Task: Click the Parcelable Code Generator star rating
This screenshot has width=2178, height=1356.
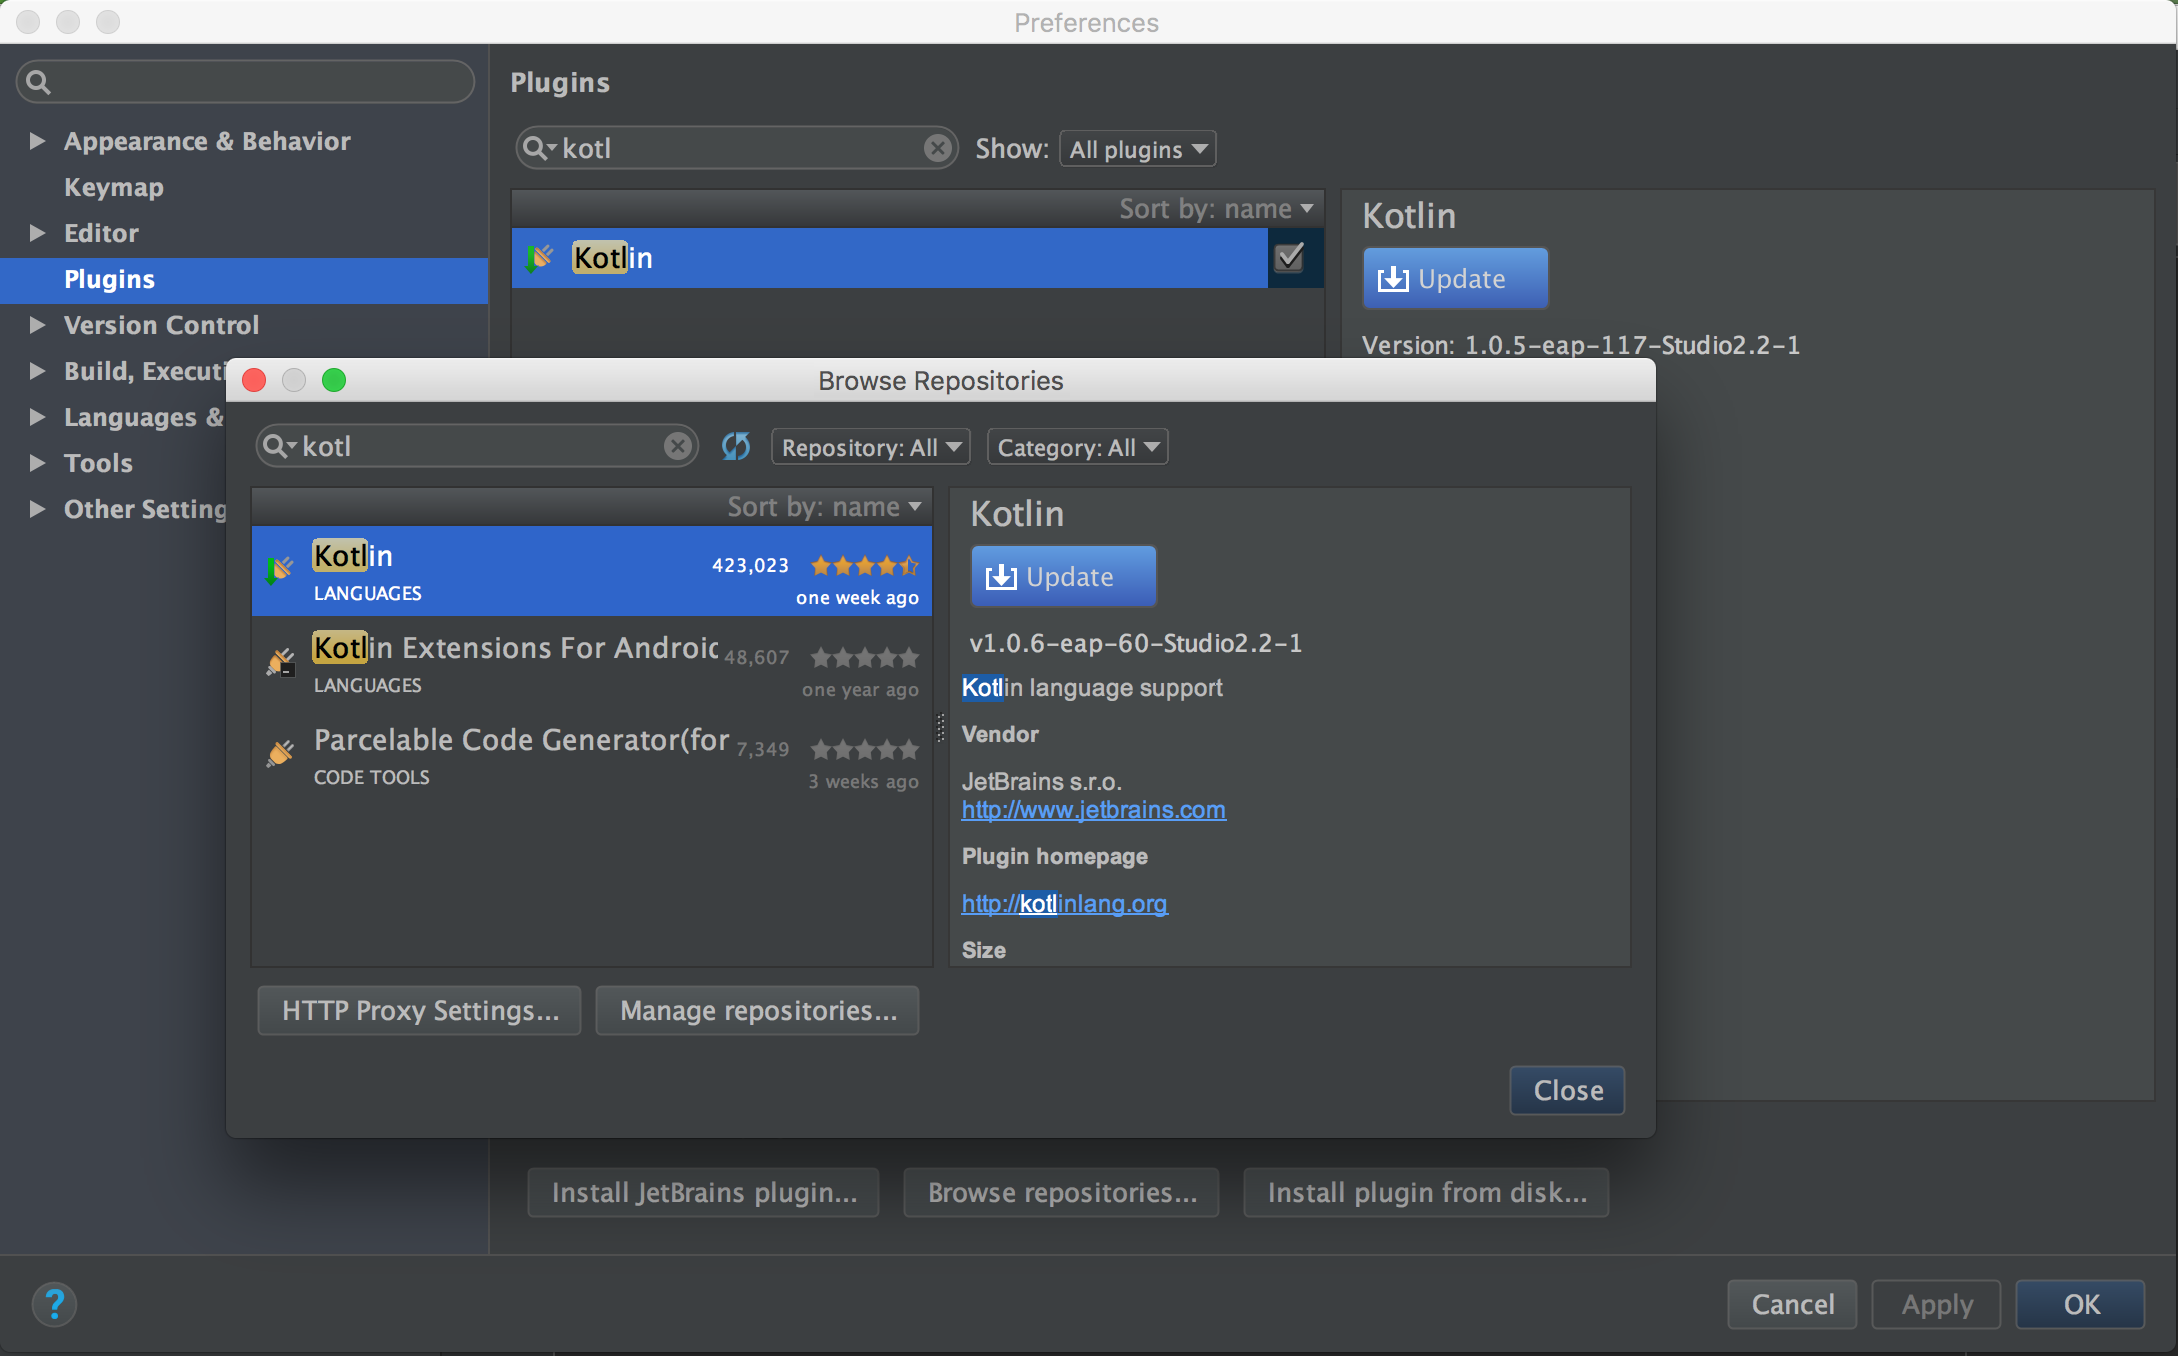Action: 864,750
